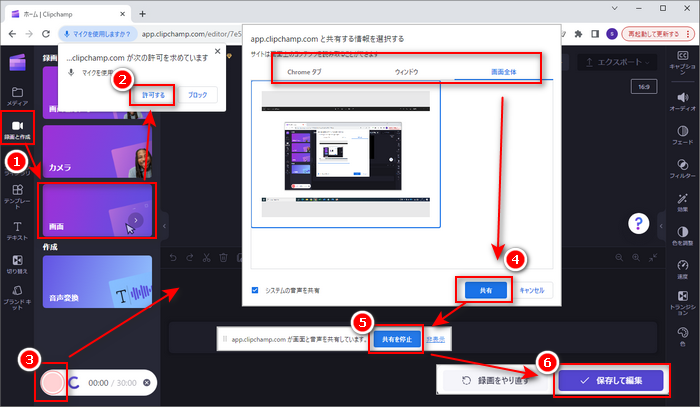Open the 録画と作成 sidebar panel
The image size is (700, 407).
point(17,130)
